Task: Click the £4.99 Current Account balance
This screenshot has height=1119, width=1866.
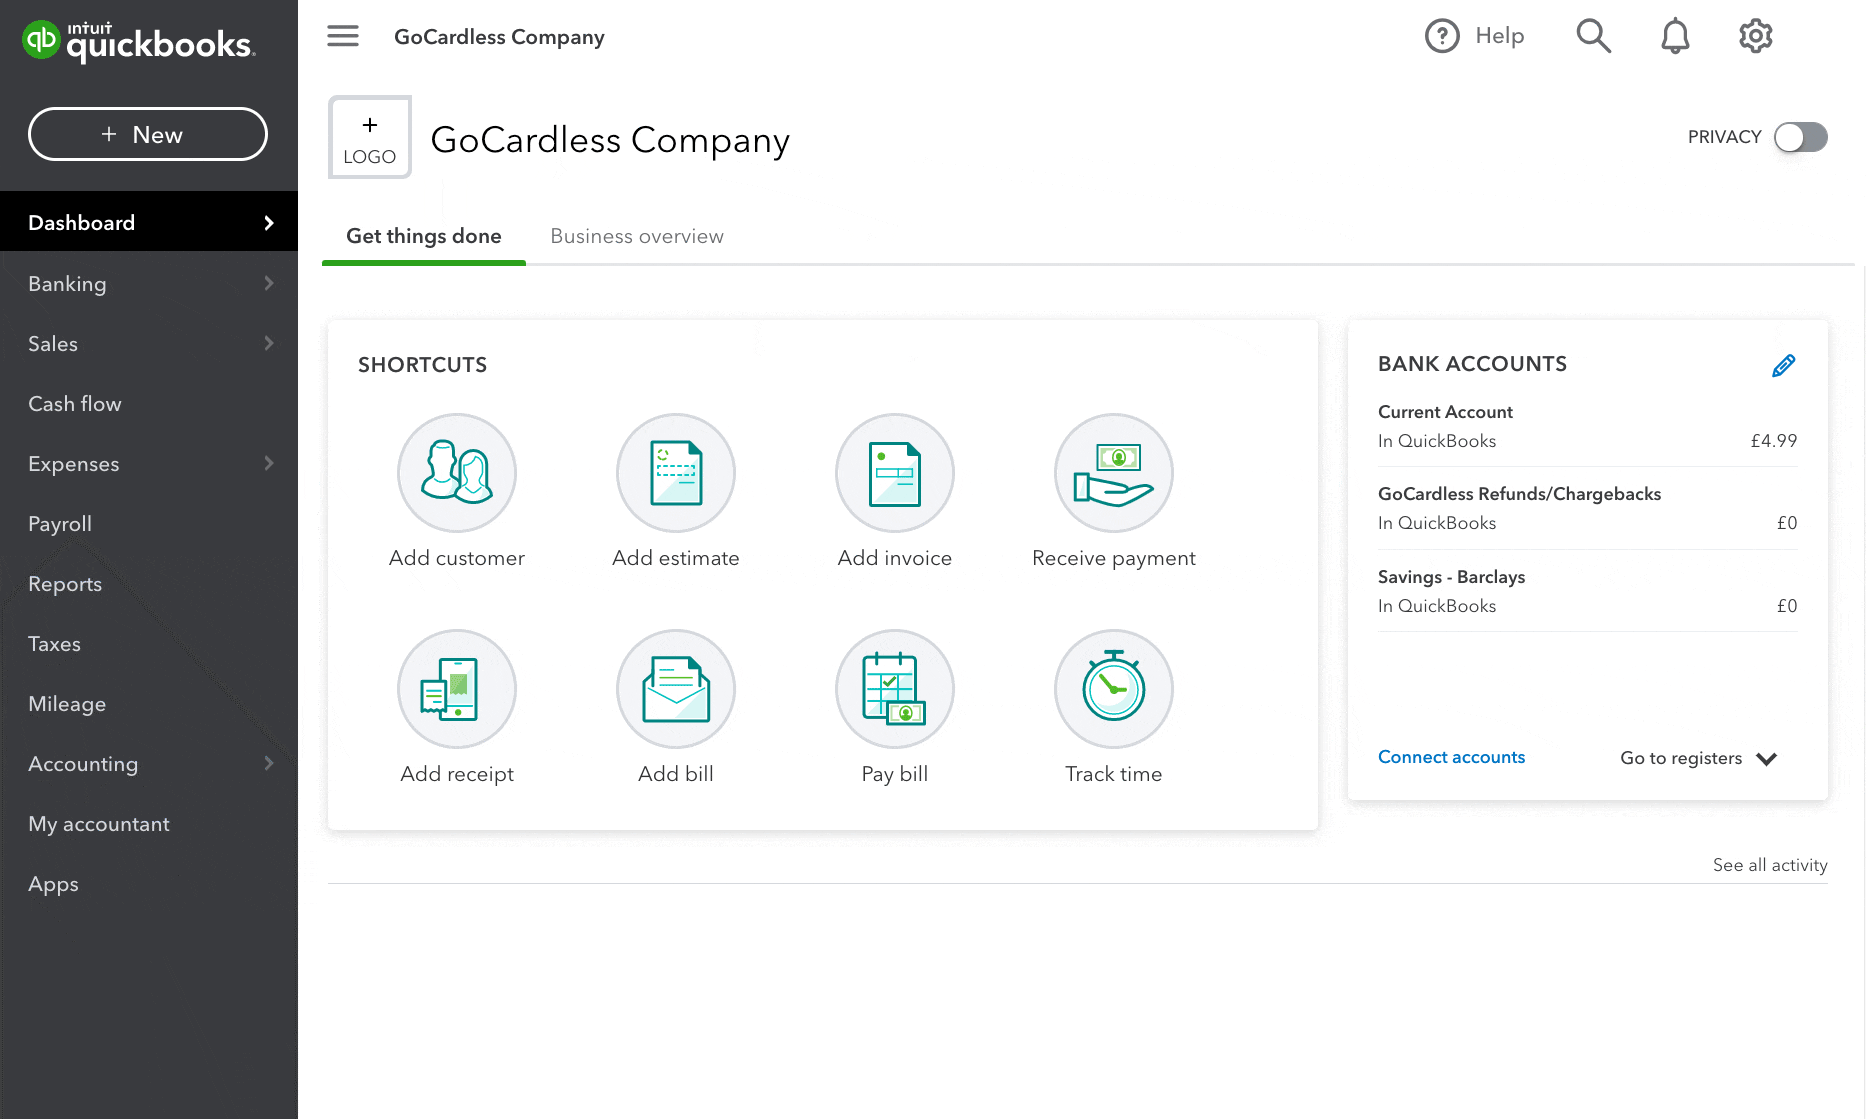Action: 1773,441
